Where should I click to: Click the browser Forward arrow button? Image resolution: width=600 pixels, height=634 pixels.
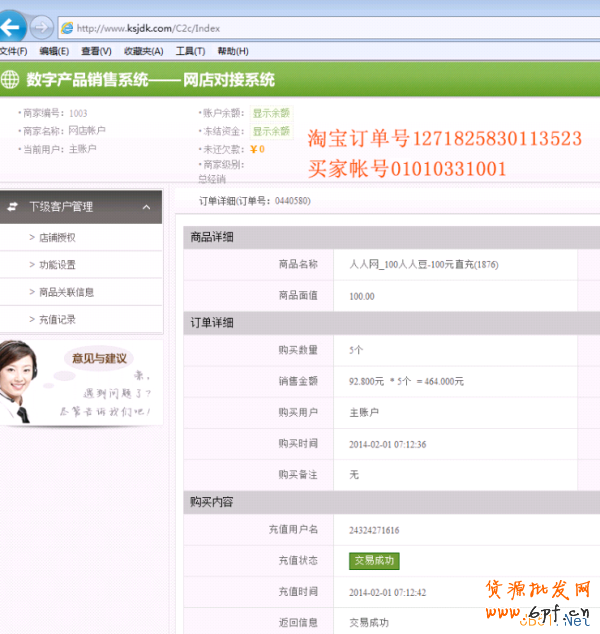(x=41, y=27)
